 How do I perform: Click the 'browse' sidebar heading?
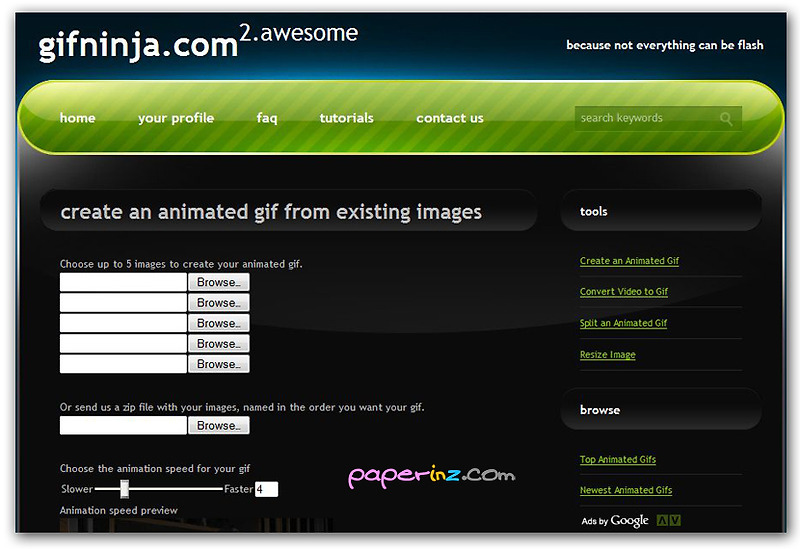click(x=599, y=410)
